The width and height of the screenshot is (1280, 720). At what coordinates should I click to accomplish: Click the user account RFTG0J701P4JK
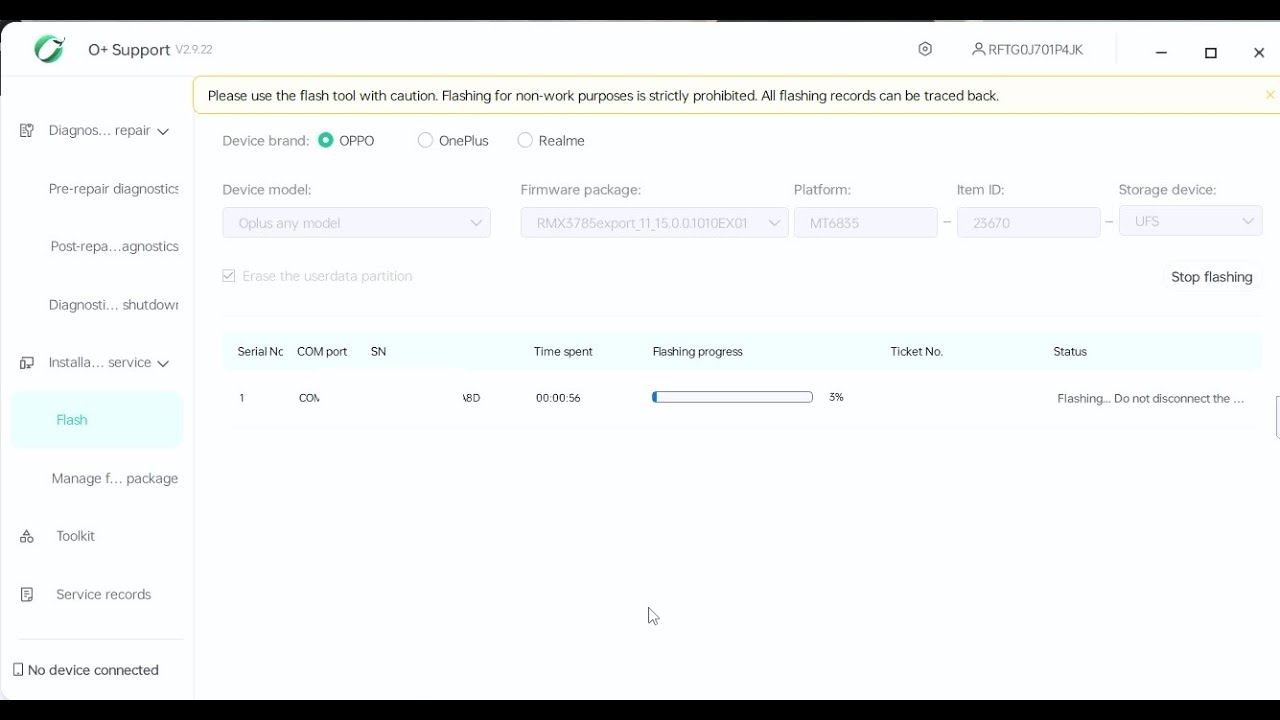click(1027, 49)
